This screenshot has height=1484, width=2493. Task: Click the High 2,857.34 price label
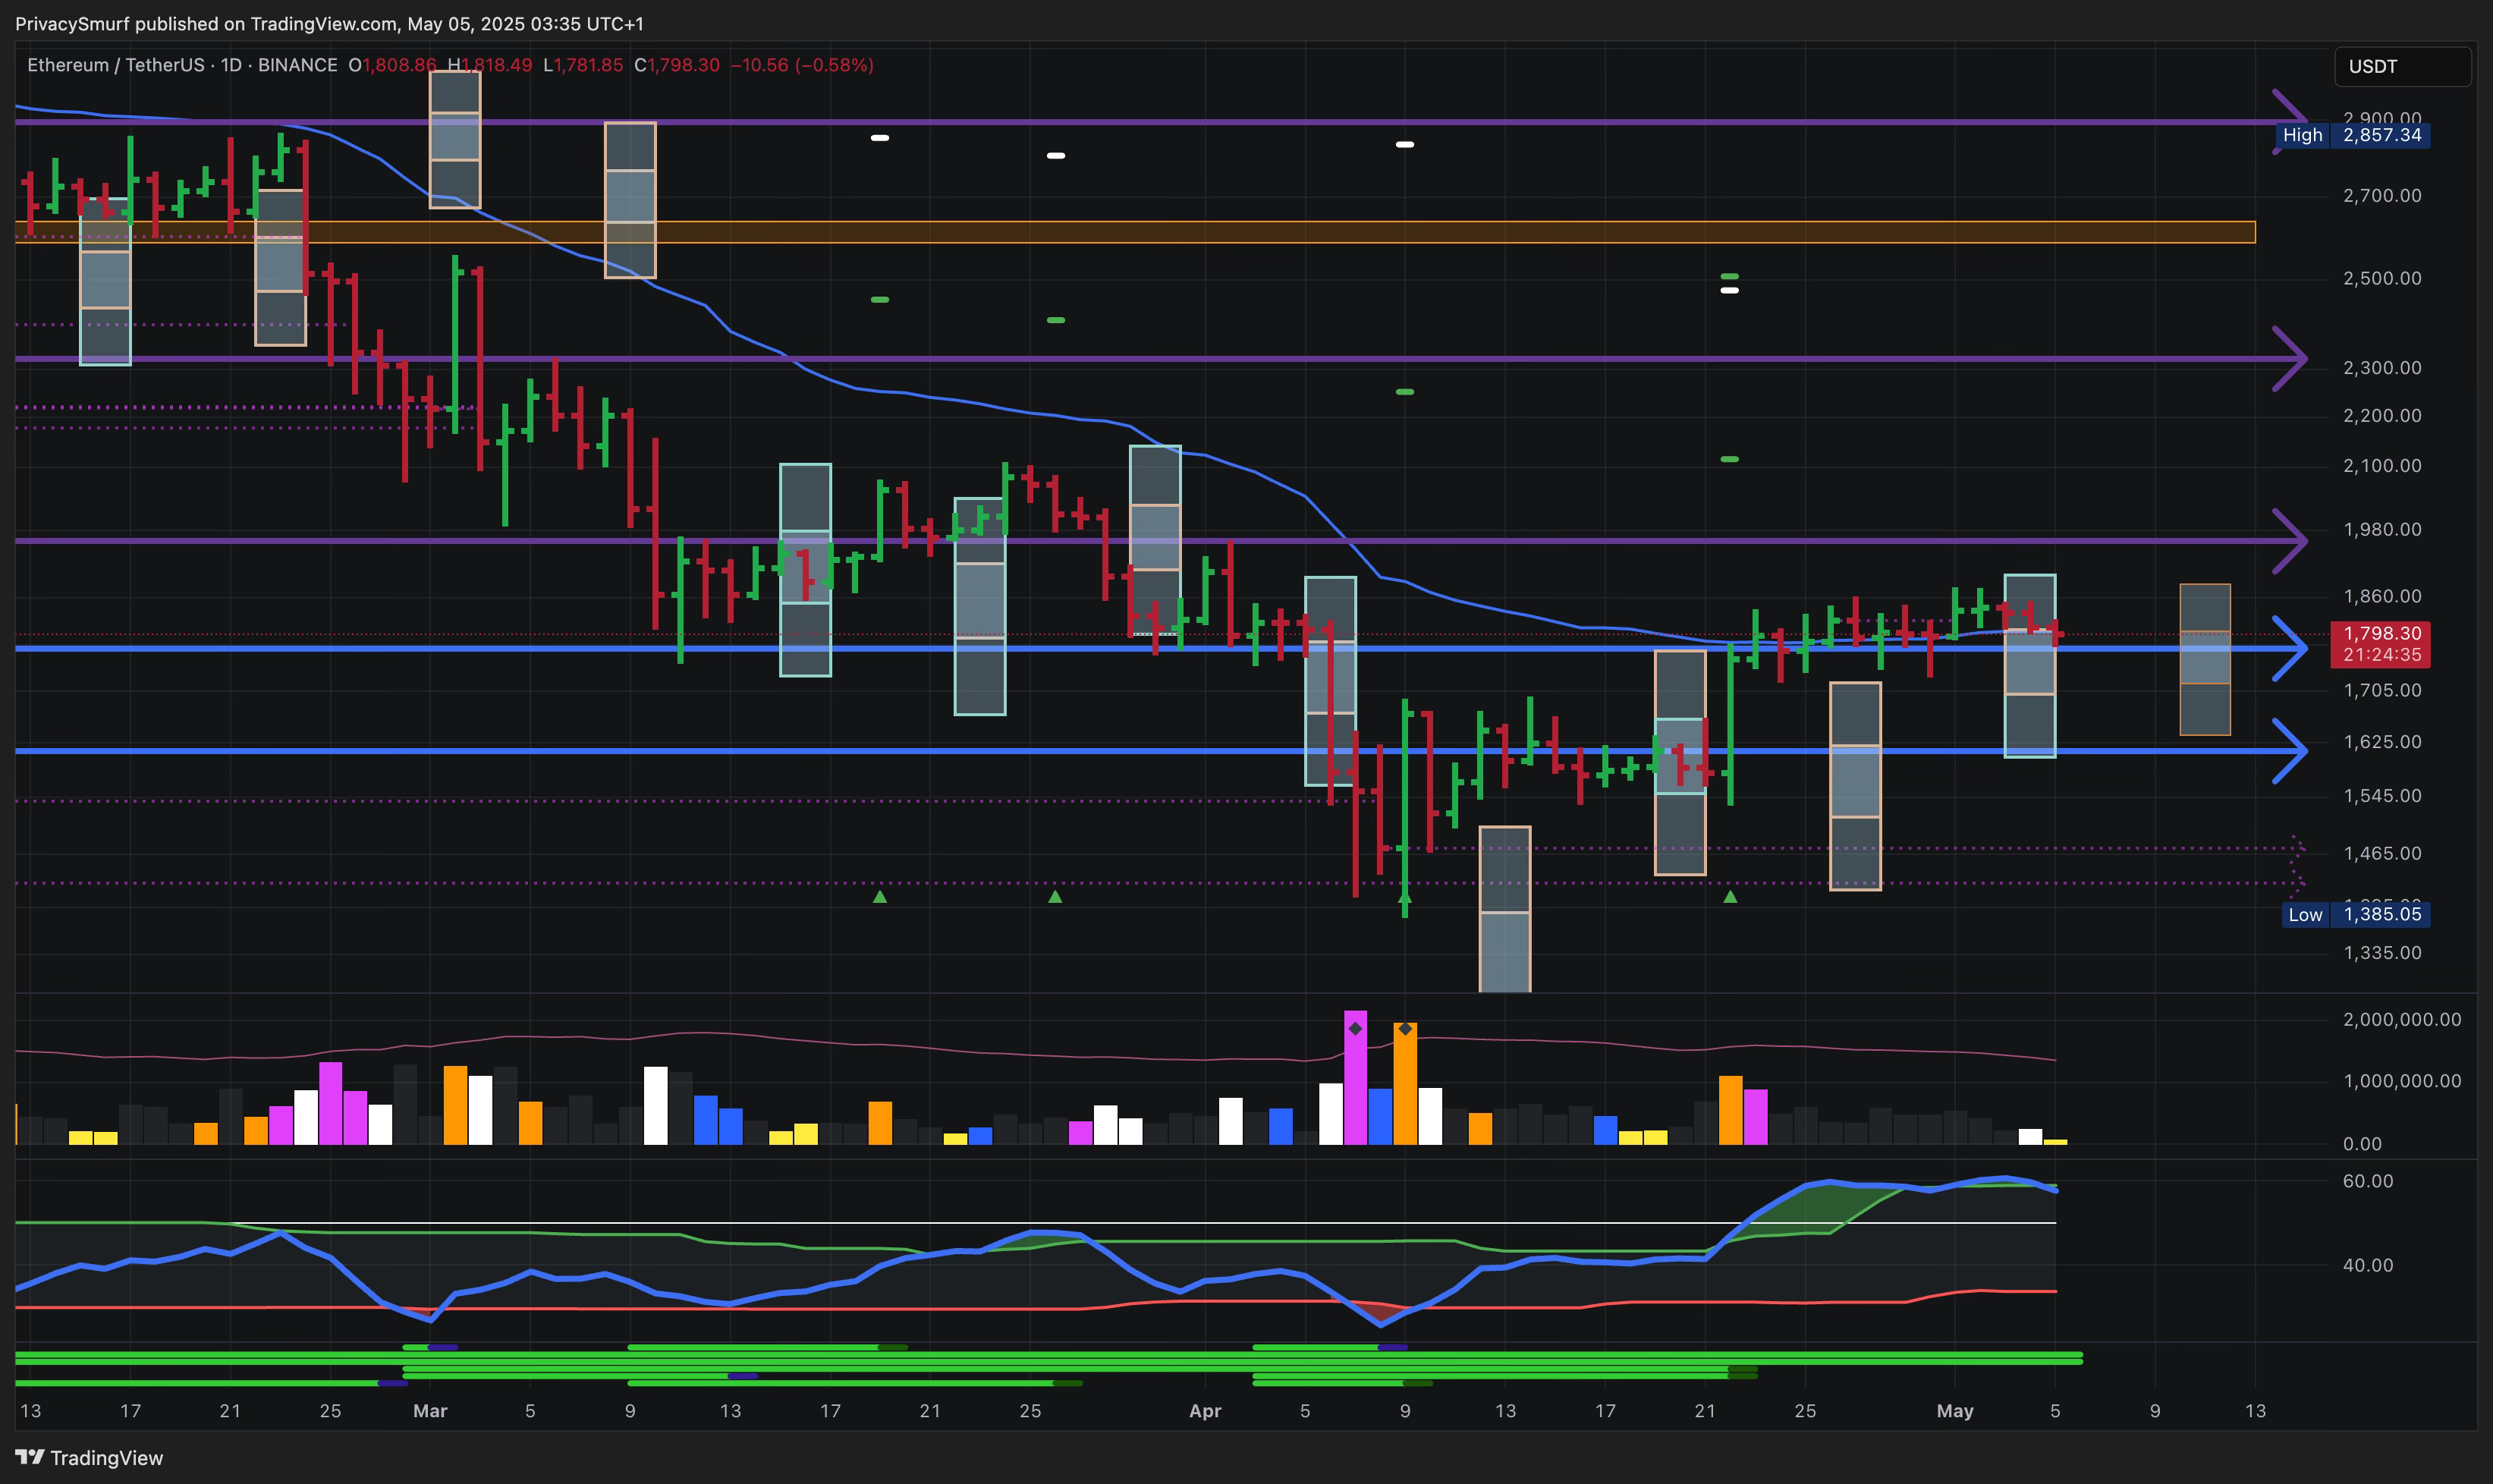(x=2353, y=135)
